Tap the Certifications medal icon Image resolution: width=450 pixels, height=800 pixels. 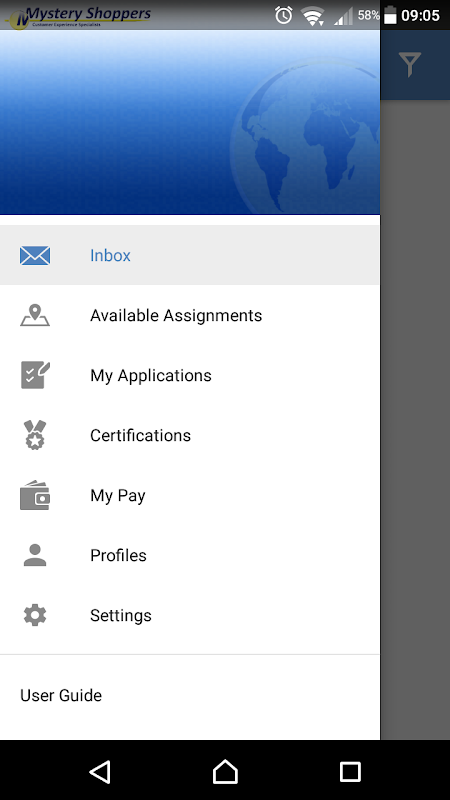click(x=35, y=435)
